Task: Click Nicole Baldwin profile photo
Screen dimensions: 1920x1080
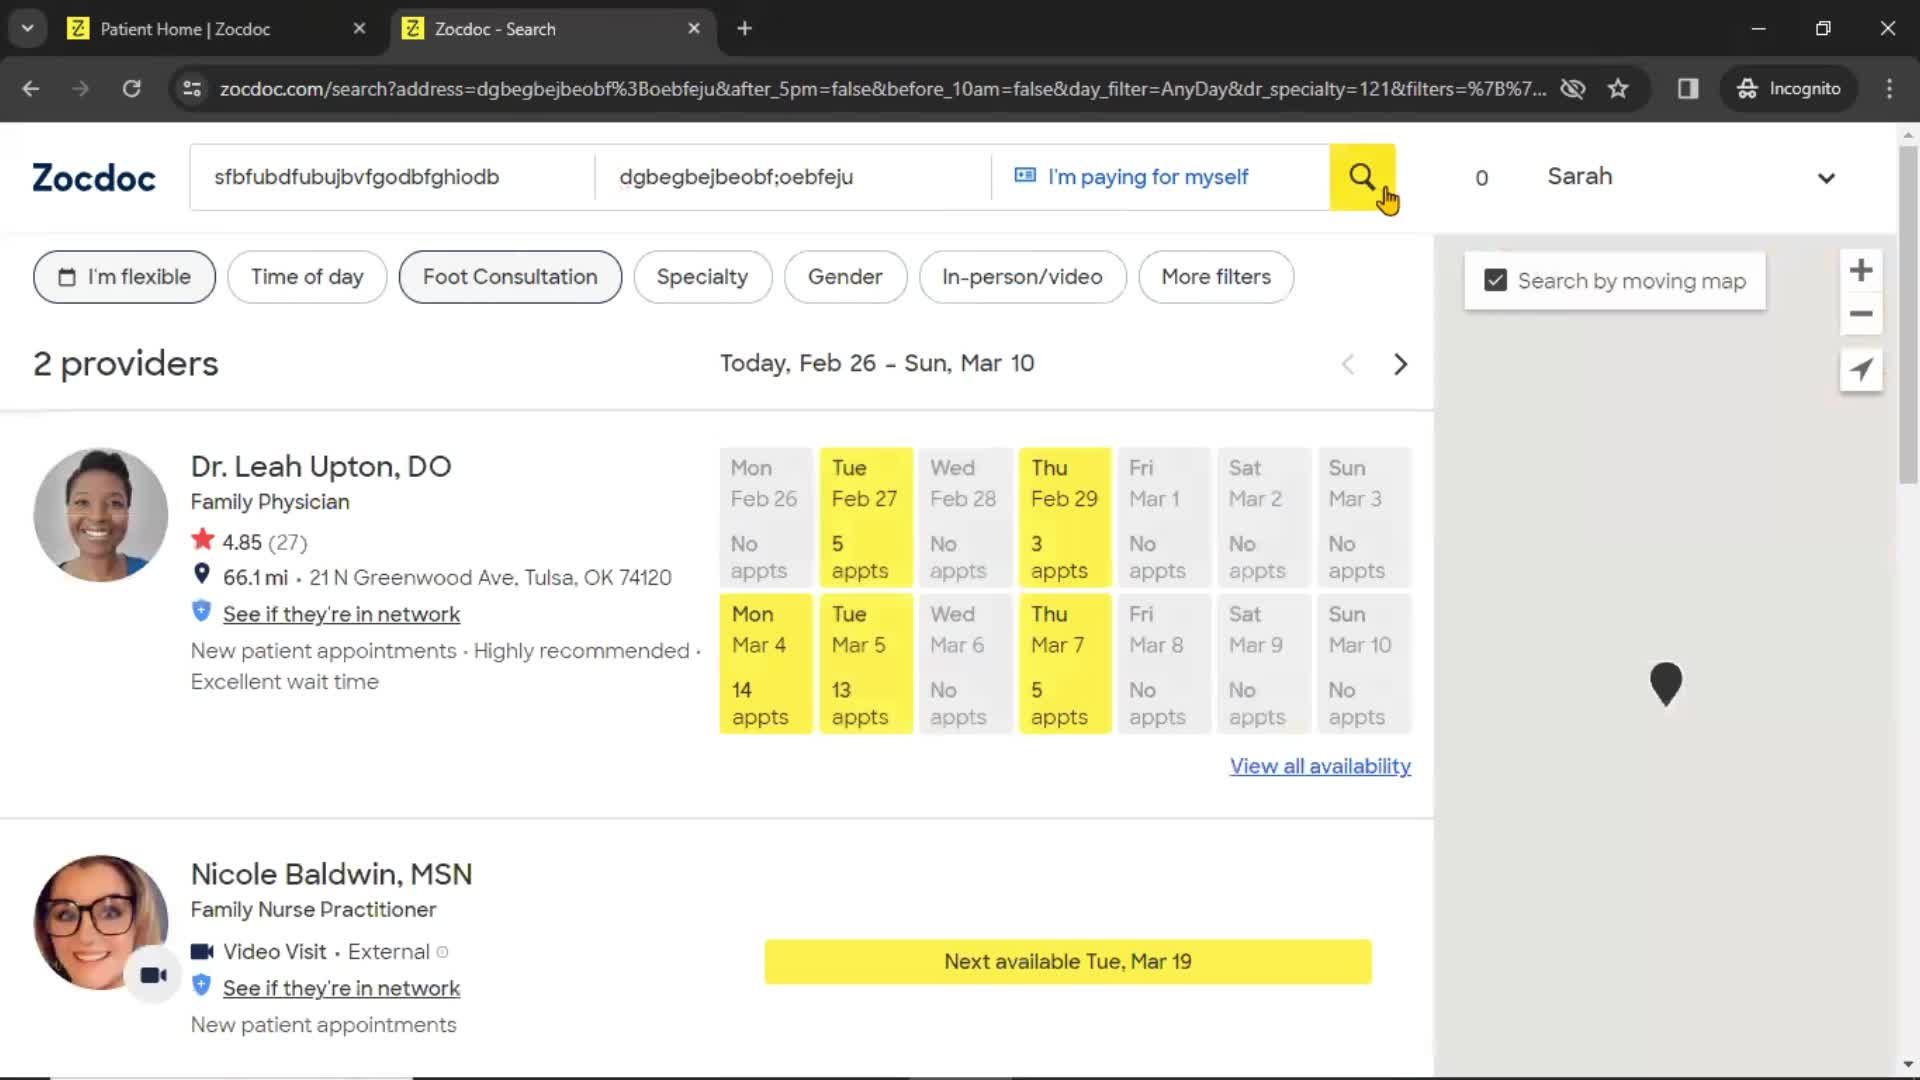Action: 101,922
